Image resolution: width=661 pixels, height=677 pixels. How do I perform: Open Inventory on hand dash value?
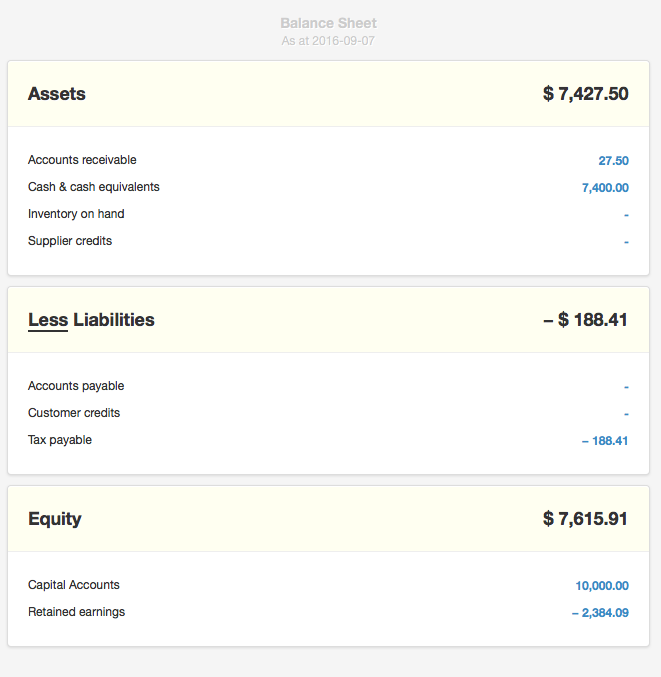[x=626, y=215]
